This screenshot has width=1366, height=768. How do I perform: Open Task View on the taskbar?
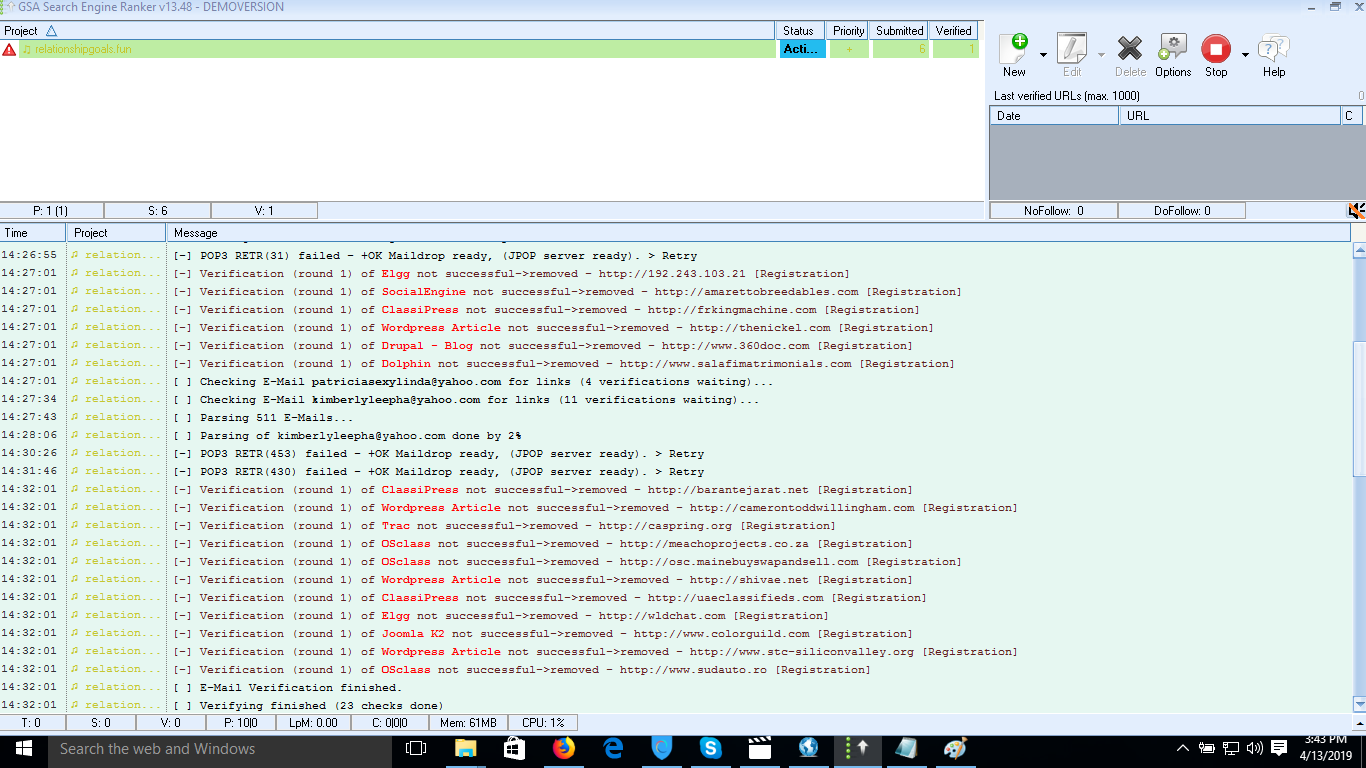pos(416,748)
